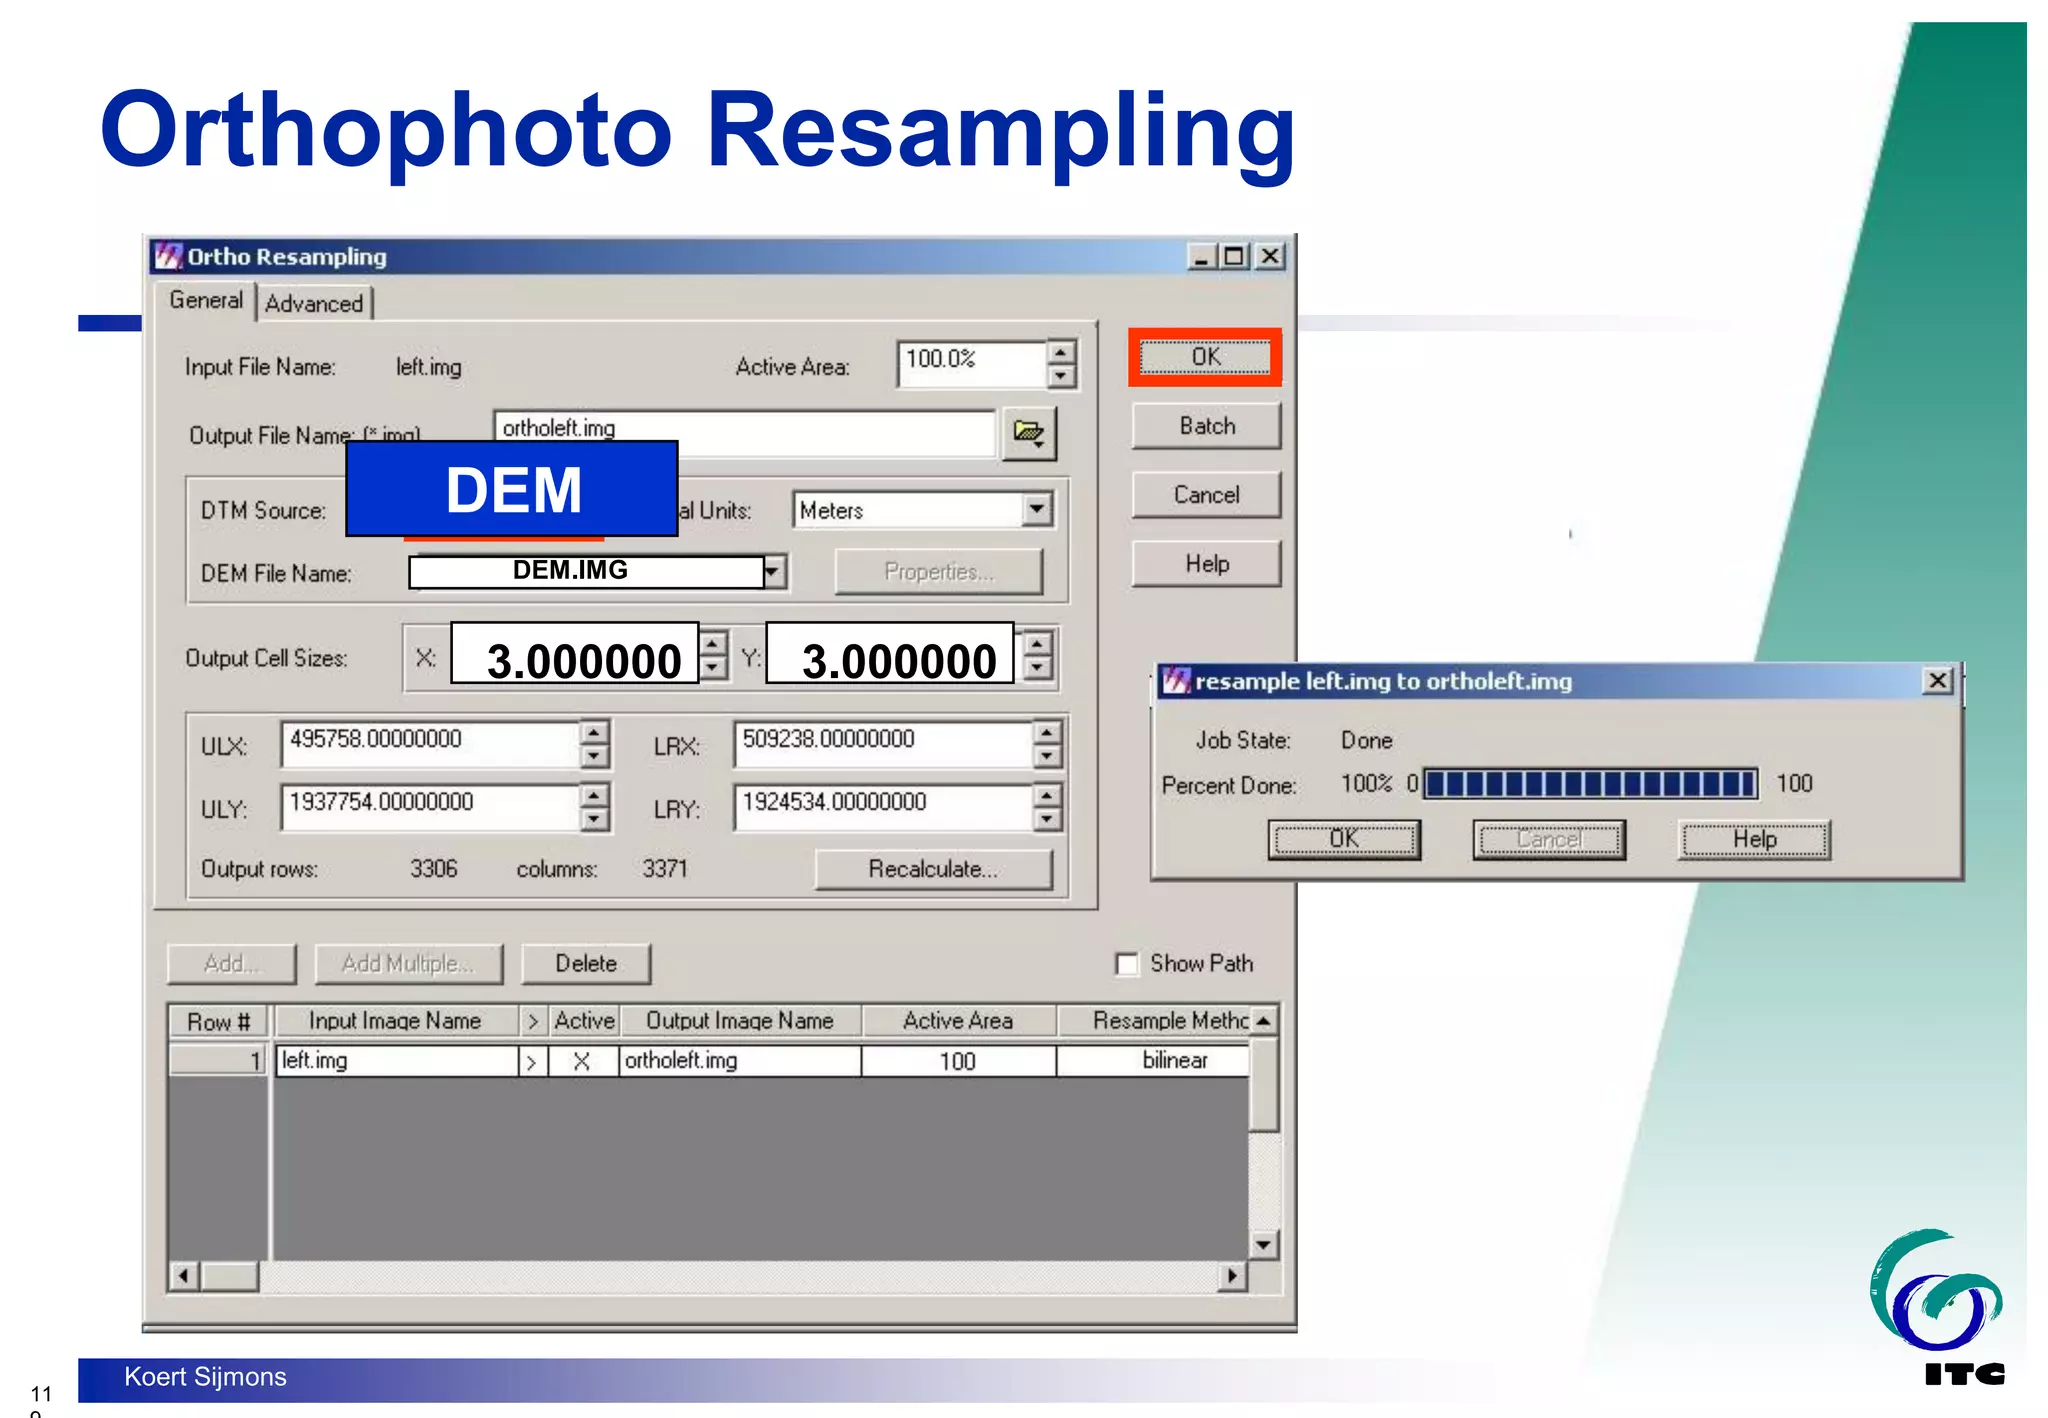Decrease the LRX coordinate value
Screen dimensions: 2048x1418
click(x=1047, y=757)
